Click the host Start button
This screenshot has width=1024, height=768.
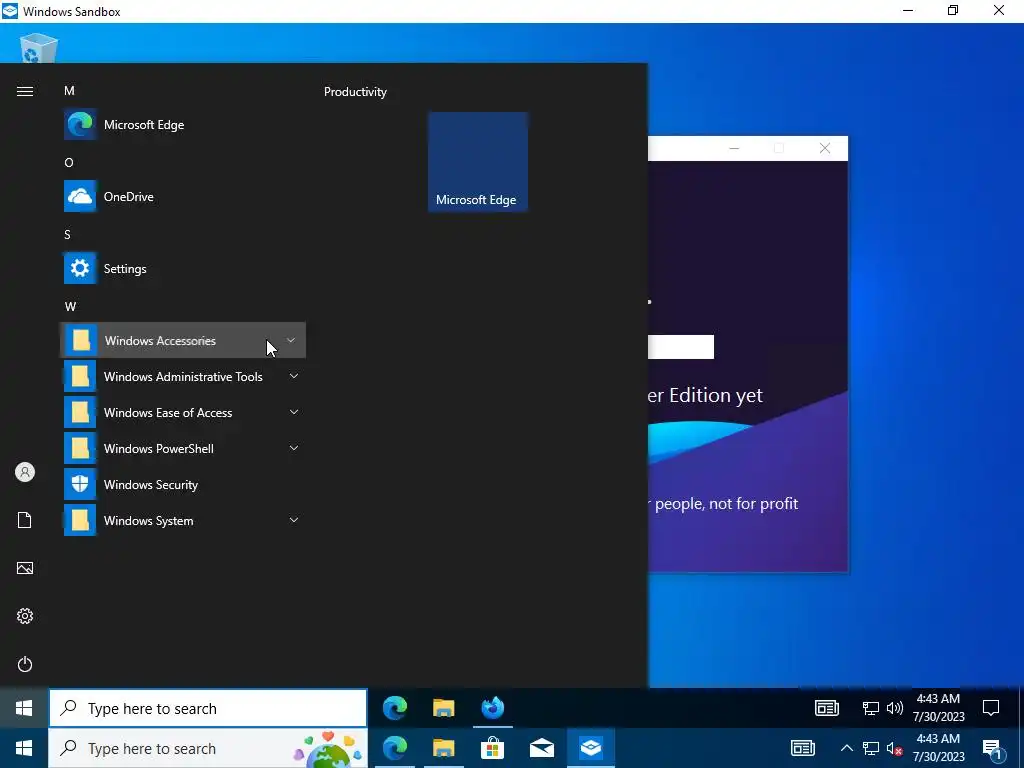point(24,748)
